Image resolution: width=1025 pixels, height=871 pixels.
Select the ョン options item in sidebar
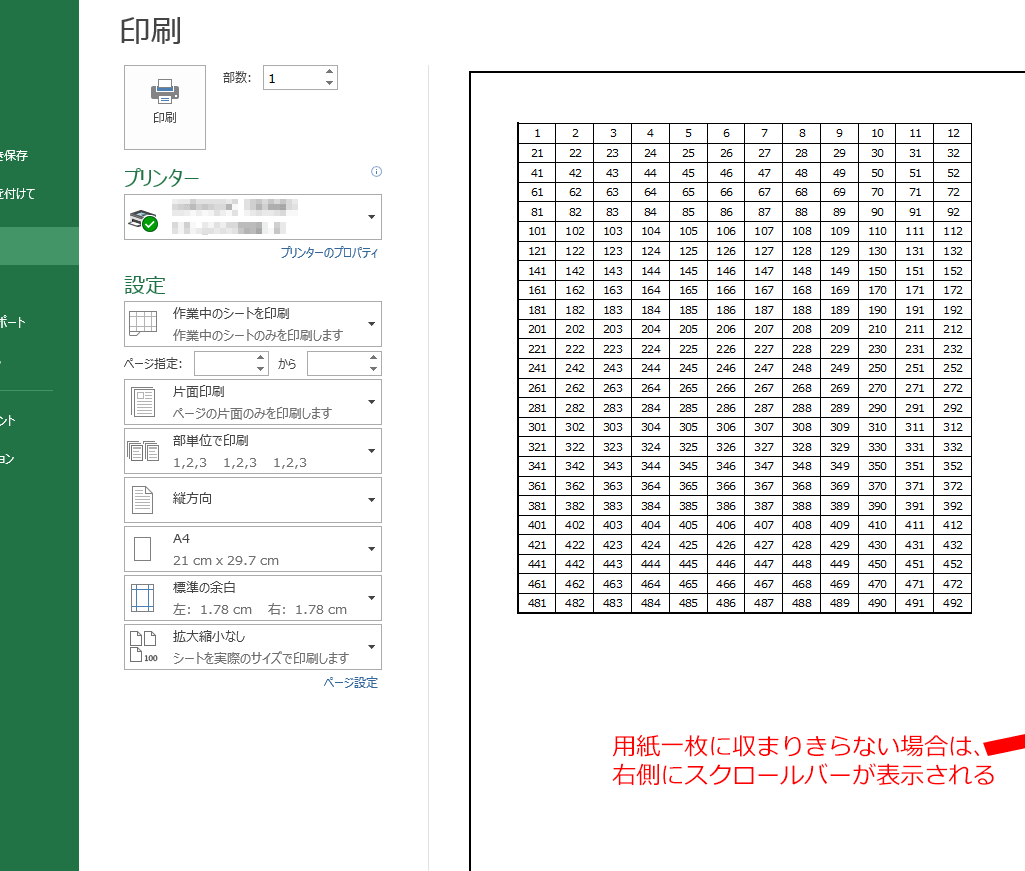pos(8,458)
